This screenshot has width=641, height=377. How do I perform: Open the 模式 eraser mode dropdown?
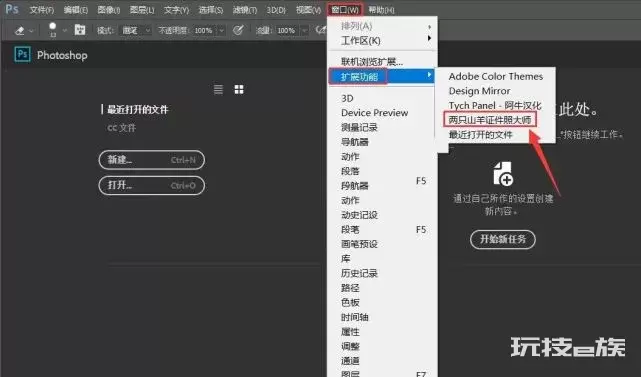pos(136,30)
